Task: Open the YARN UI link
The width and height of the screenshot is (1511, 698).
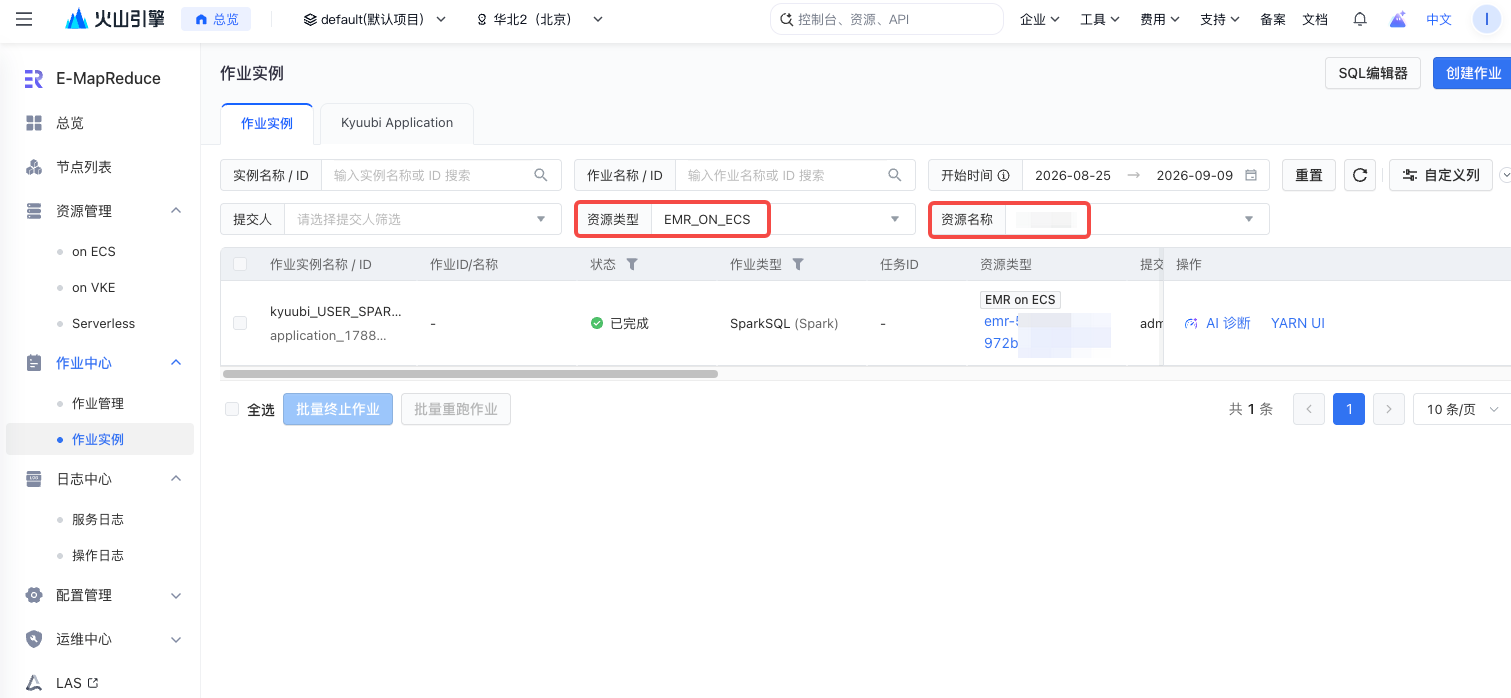Action: (1298, 323)
